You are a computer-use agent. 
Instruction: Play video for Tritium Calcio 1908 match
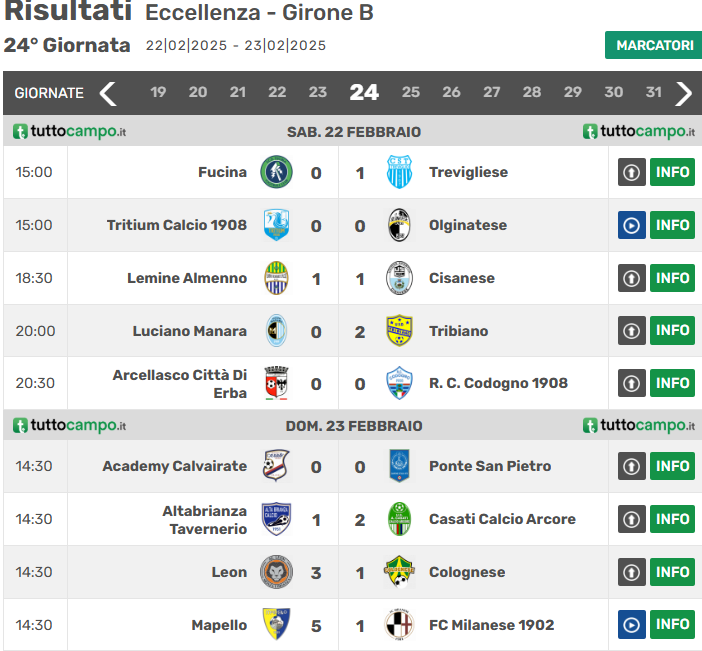tap(631, 225)
